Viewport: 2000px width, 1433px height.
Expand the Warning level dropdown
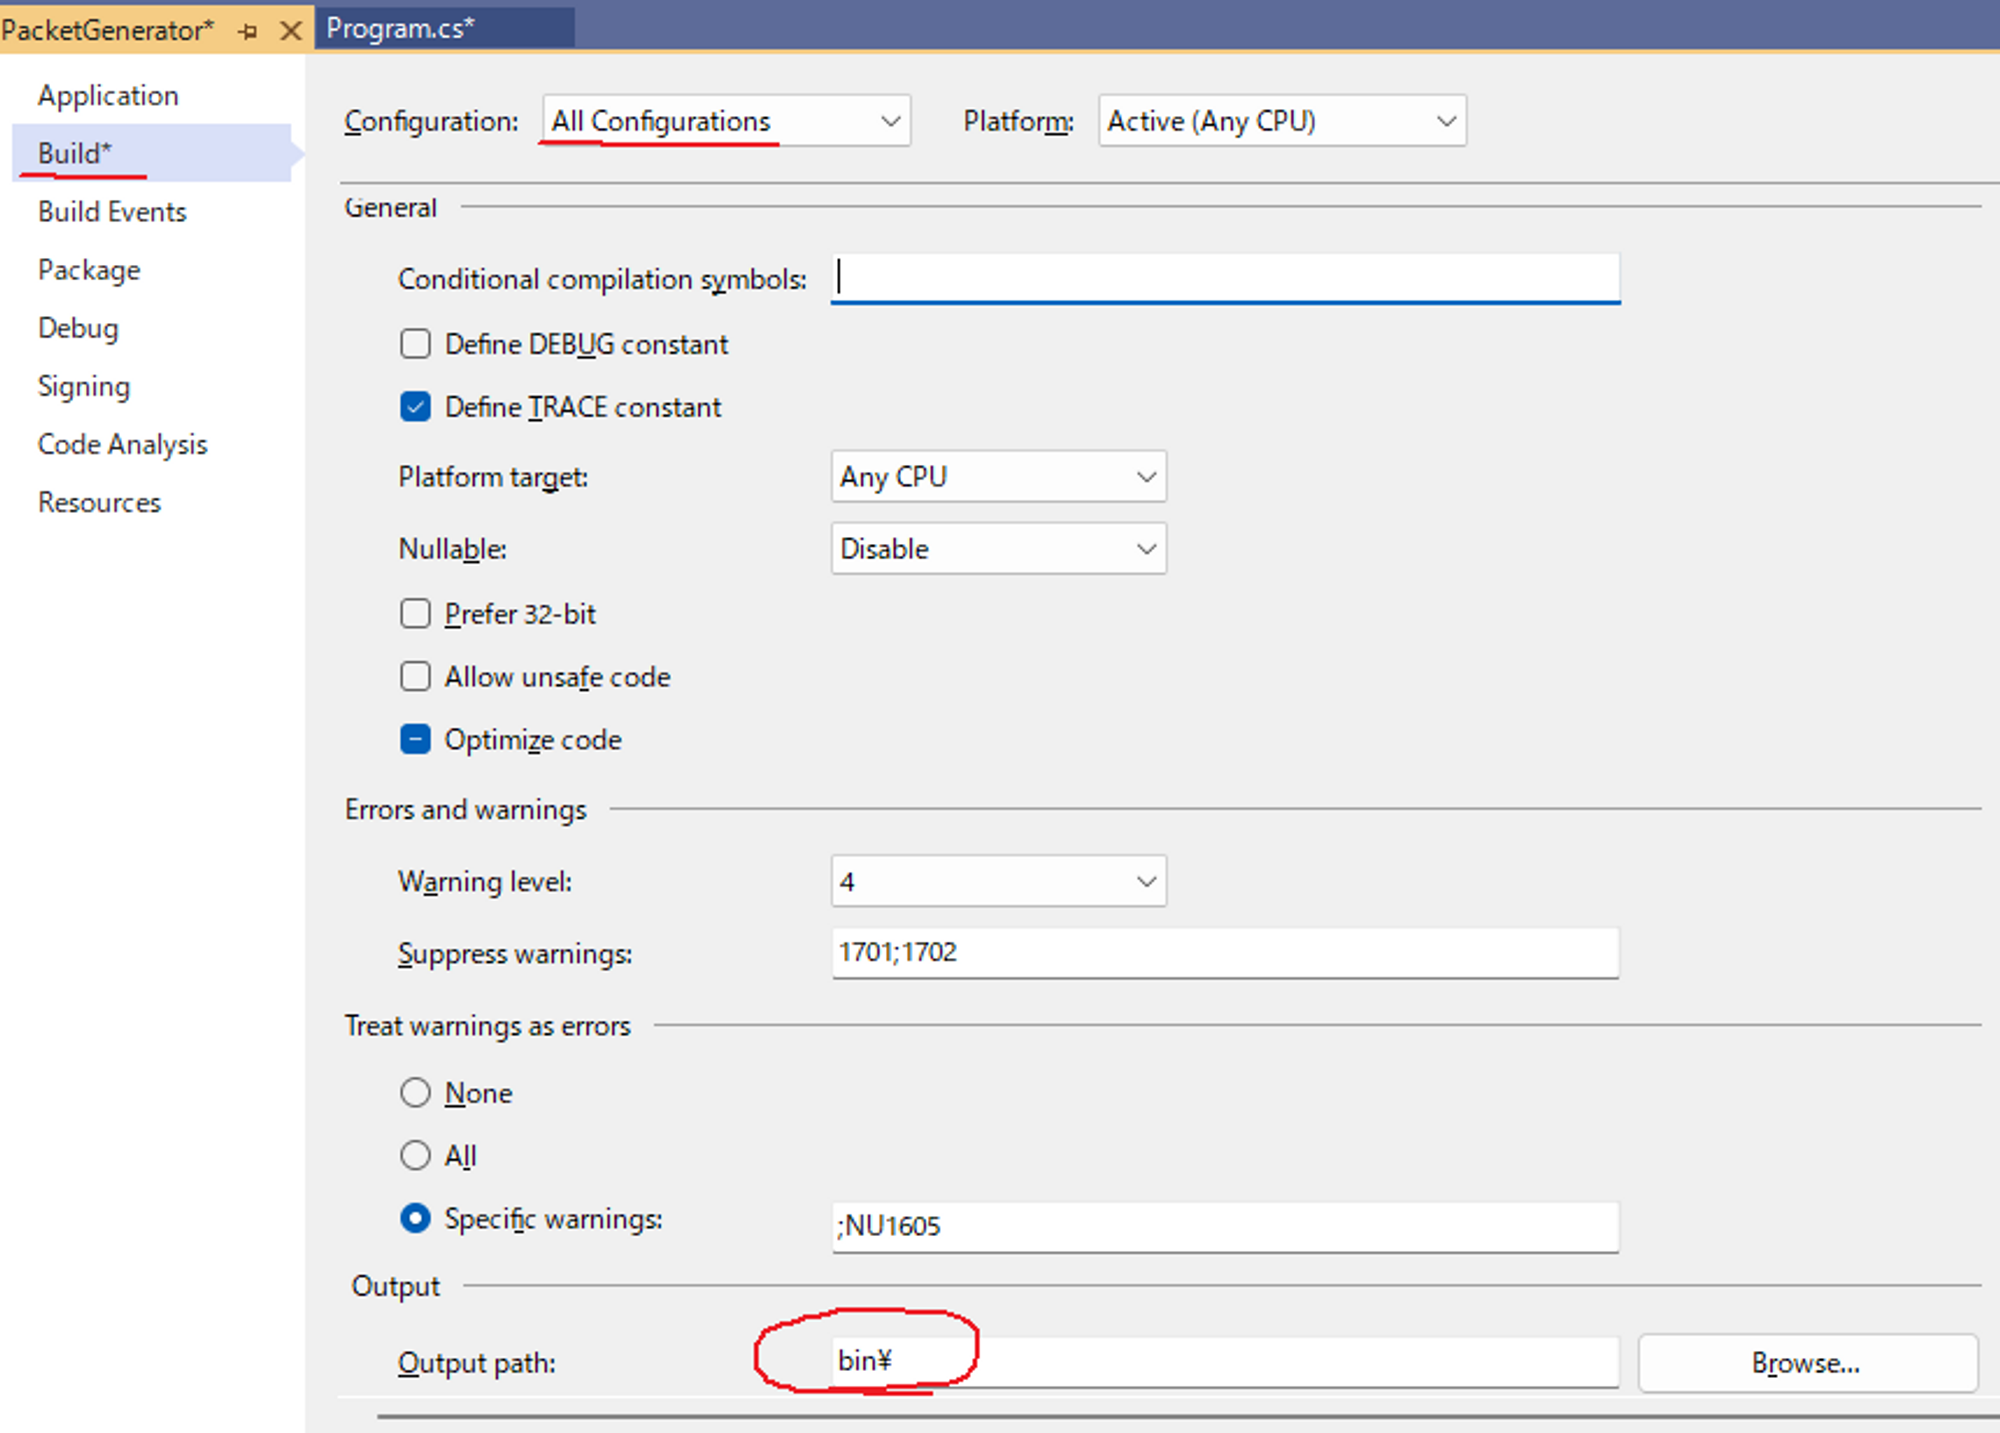pos(998,882)
